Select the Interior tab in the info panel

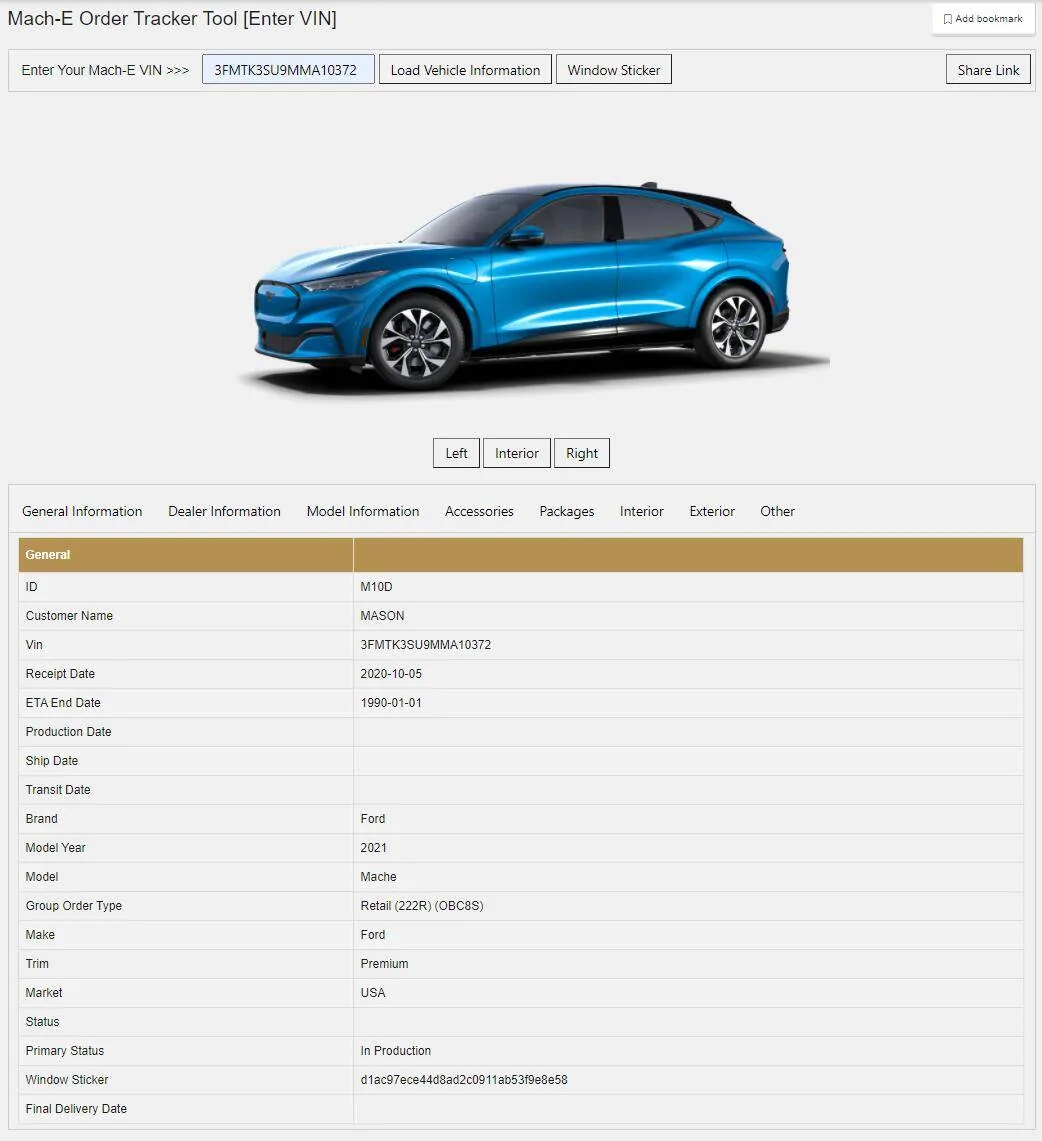pos(642,512)
